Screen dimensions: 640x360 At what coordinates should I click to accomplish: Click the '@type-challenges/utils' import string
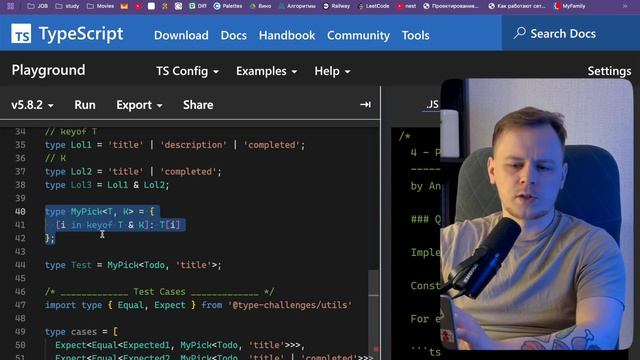click(290, 305)
